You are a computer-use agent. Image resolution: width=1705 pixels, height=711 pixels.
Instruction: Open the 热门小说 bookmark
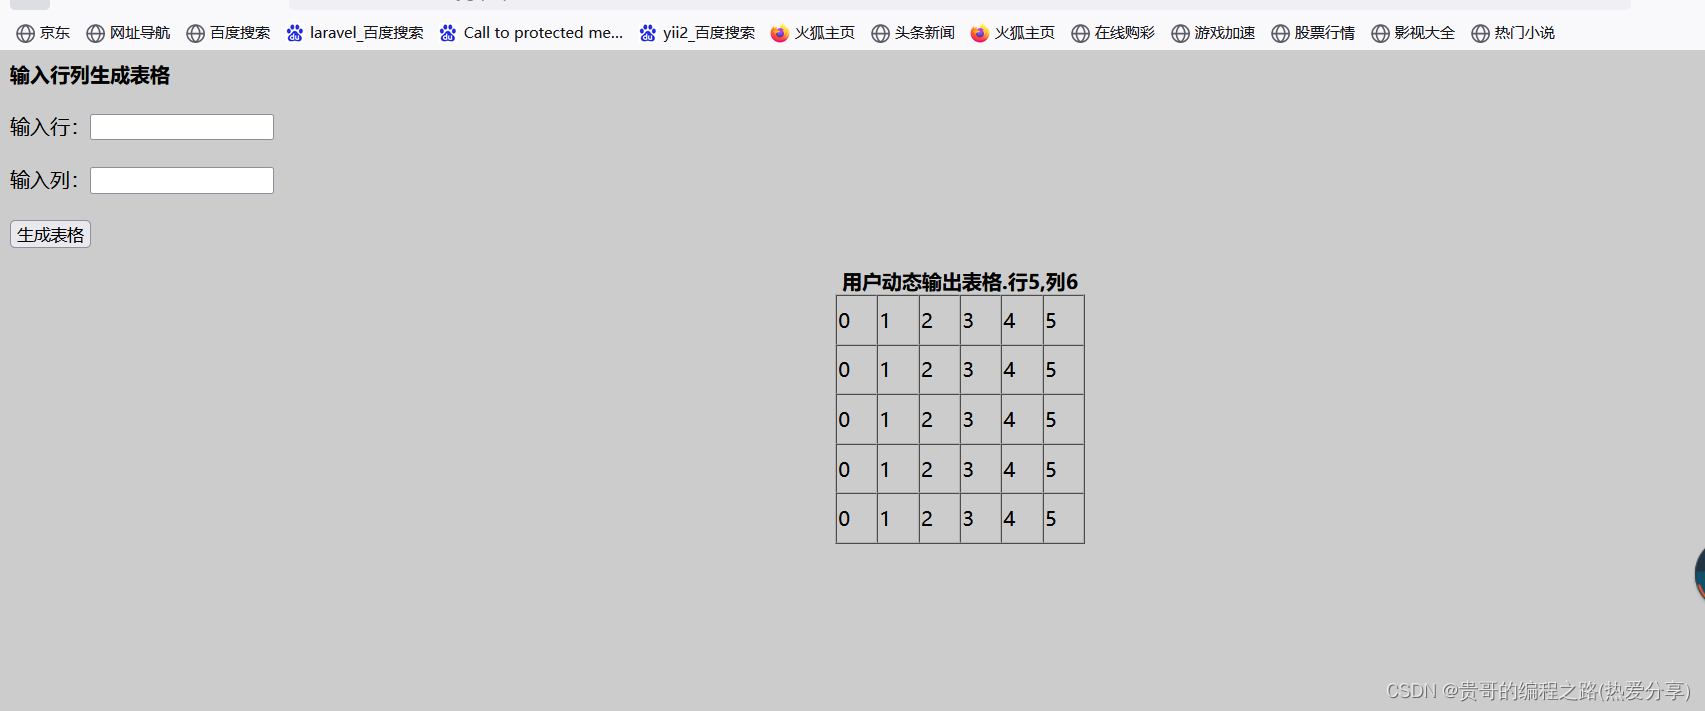(1513, 33)
